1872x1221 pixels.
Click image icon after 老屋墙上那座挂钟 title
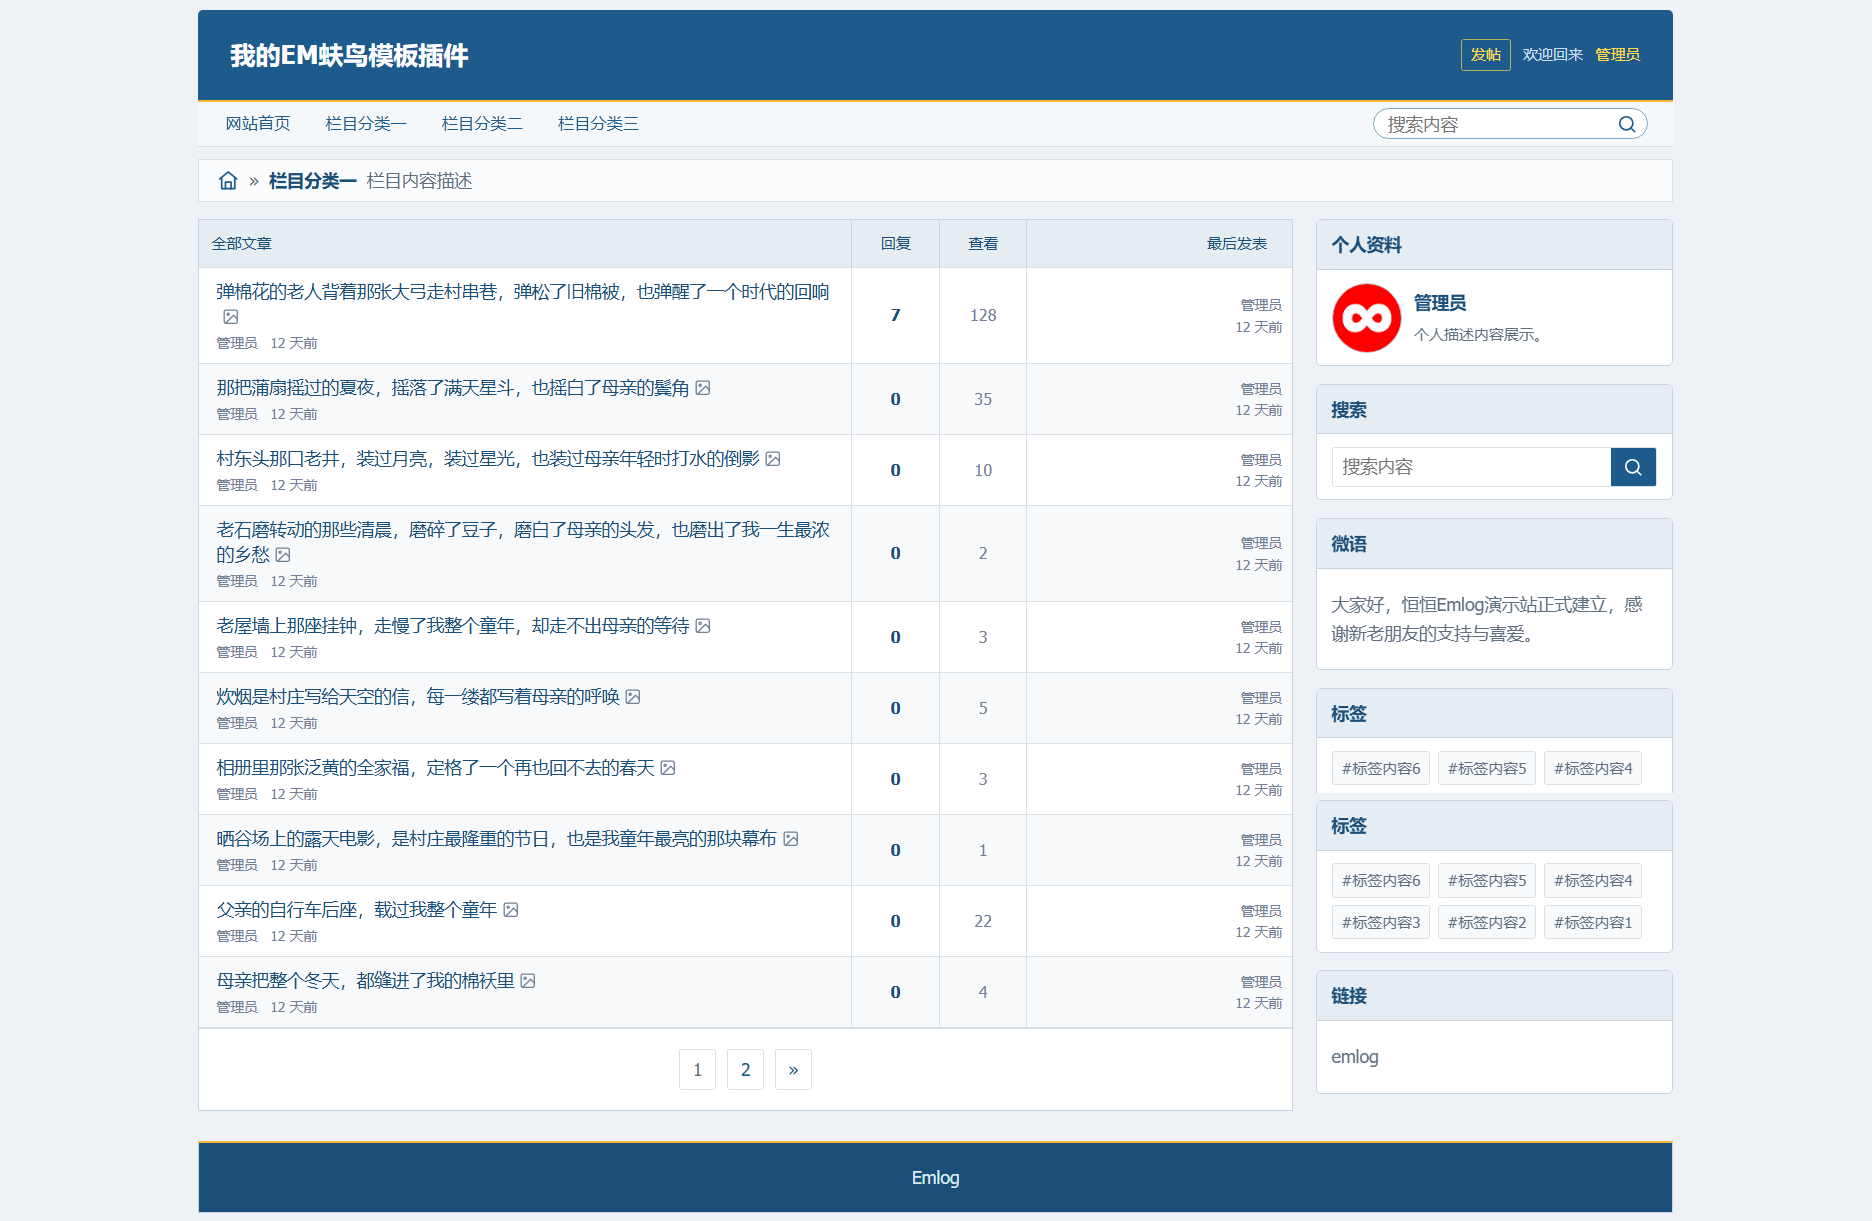[703, 626]
